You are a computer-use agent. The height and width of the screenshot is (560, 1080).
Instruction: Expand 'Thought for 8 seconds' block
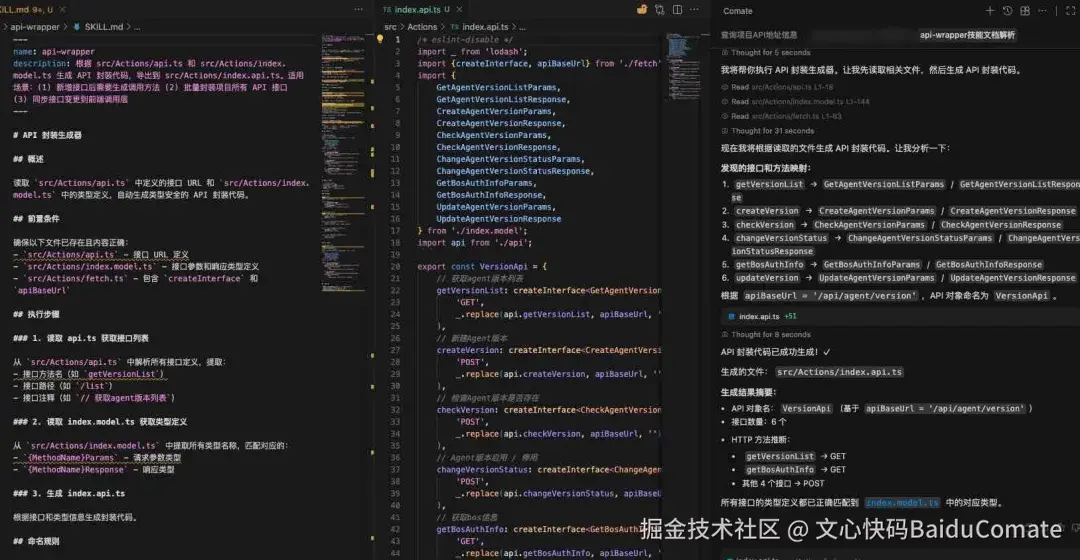click(766, 335)
